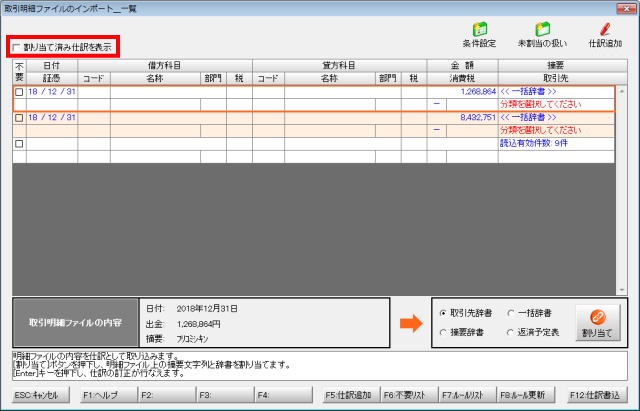Select 摘要辞書 radio button
This screenshot has height=411, width=640.
click(x=443, y=333)
